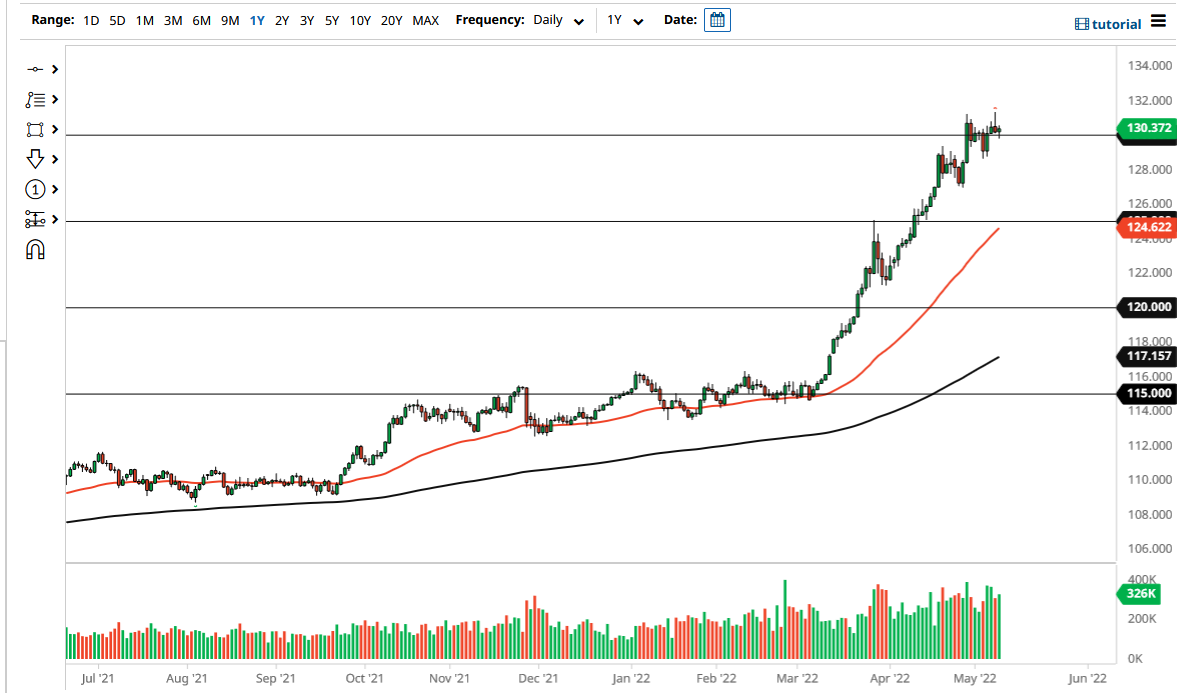Image resolution: width=1186 pixels, height=693 pixels.
Task: Select the numbered circle annotation tool
Action: click(x=35, y=189)
